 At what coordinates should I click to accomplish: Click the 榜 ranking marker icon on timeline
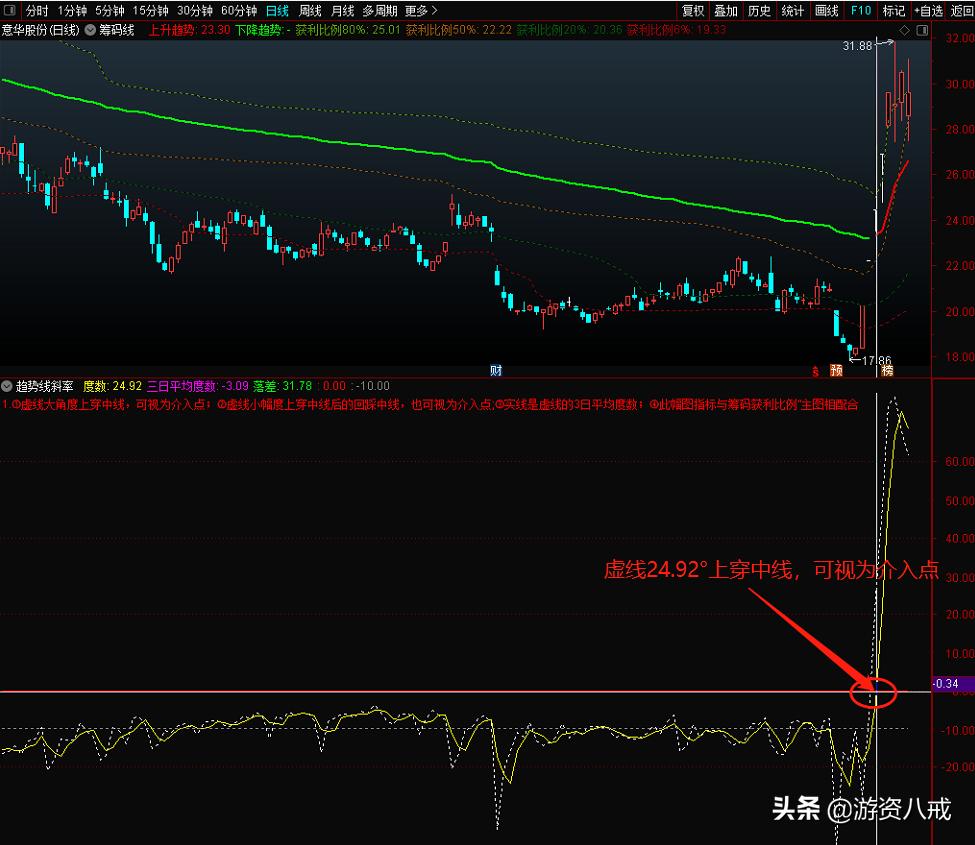[887, 370]
